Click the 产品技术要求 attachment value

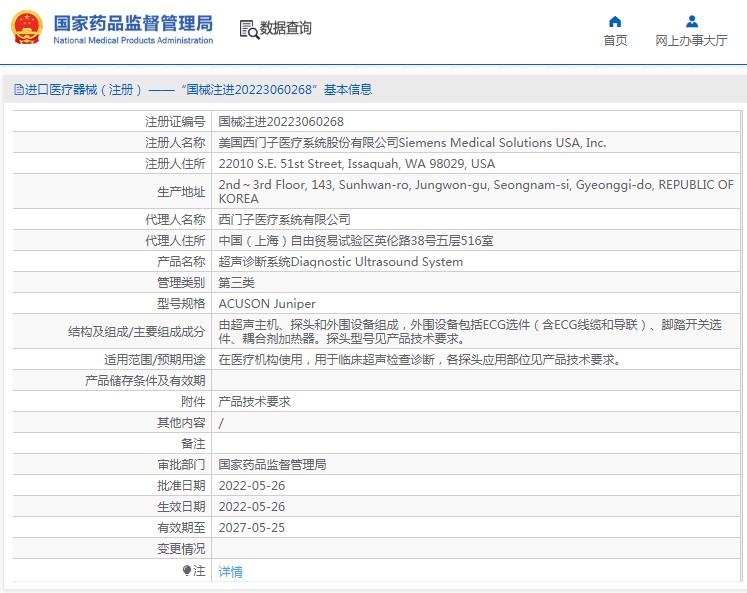point(254,402)
